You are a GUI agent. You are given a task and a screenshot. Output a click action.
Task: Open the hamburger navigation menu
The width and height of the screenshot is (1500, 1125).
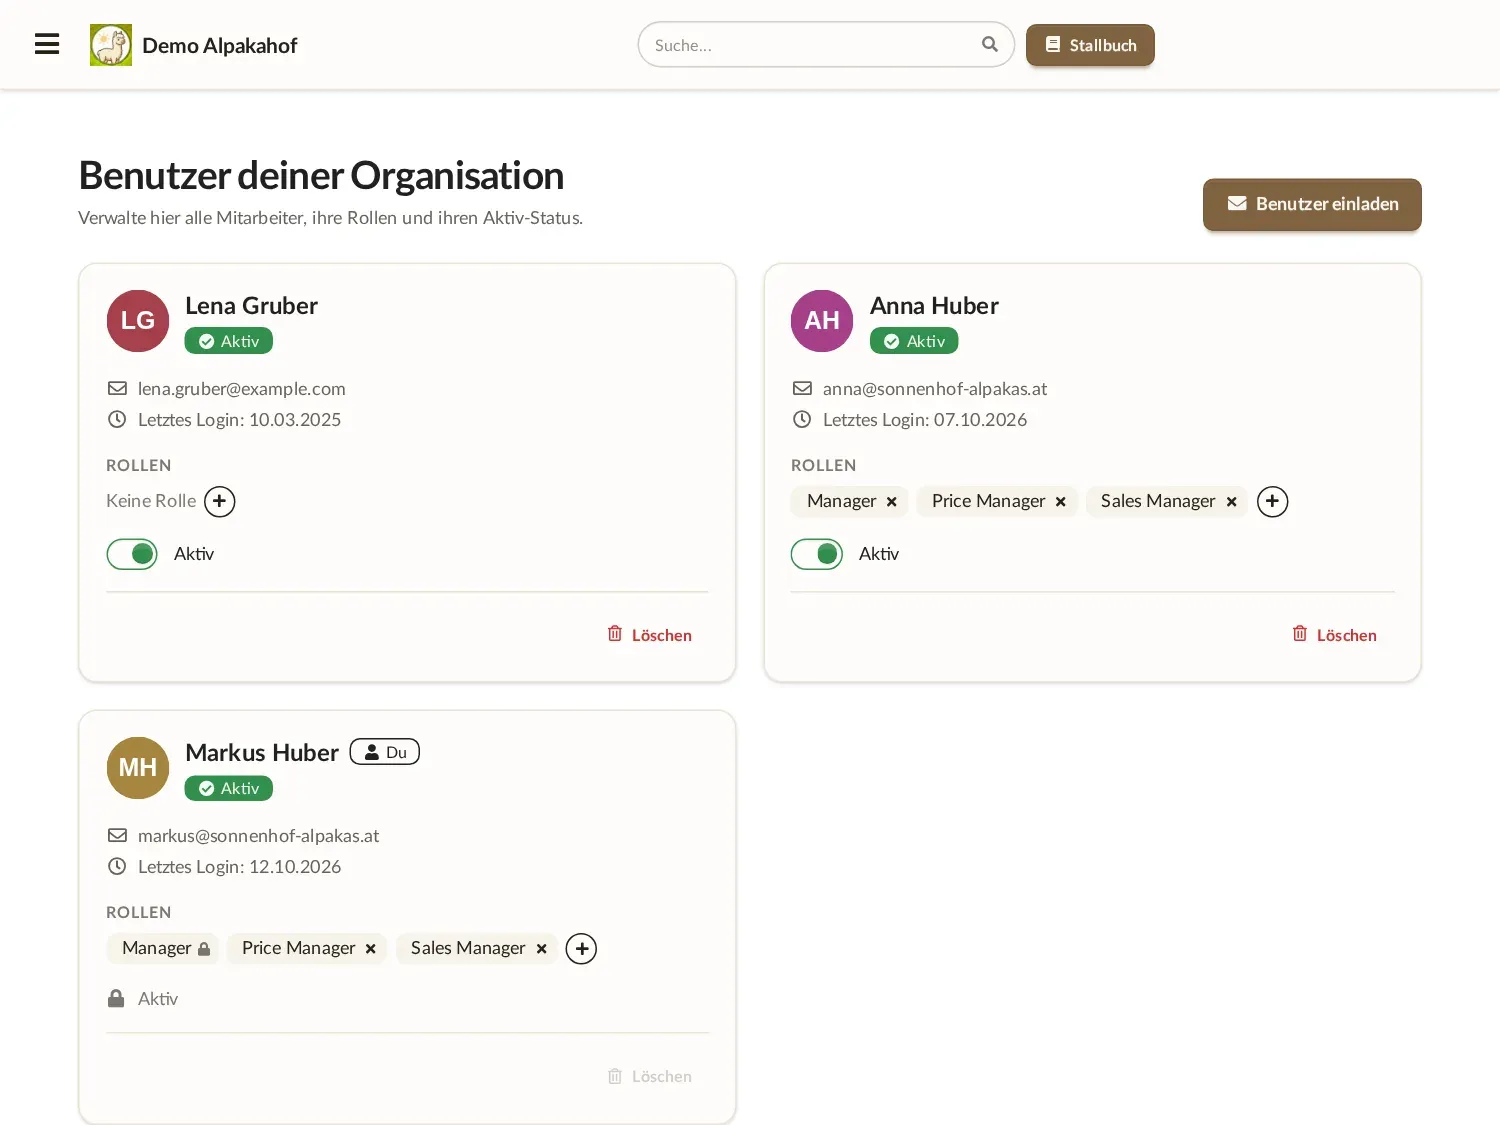pyautogui.click(x=47, y=44)
